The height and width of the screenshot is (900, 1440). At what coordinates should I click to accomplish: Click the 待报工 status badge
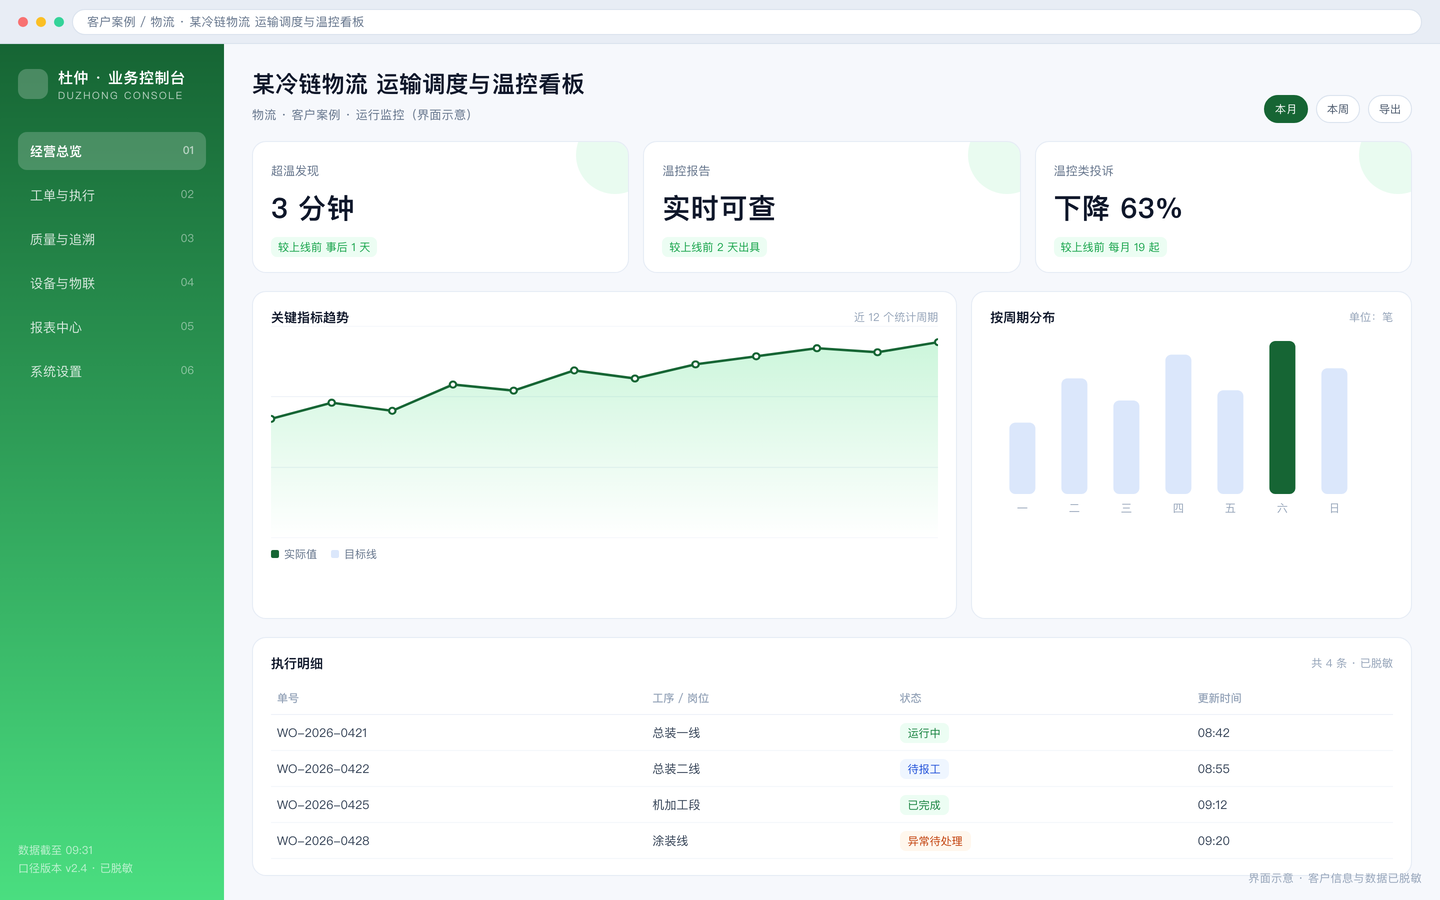(x=924, y=769)
